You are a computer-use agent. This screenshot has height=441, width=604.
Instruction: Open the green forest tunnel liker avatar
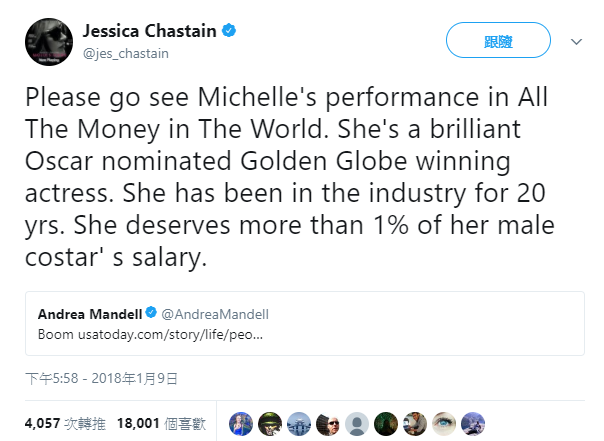tap(386, 424)
